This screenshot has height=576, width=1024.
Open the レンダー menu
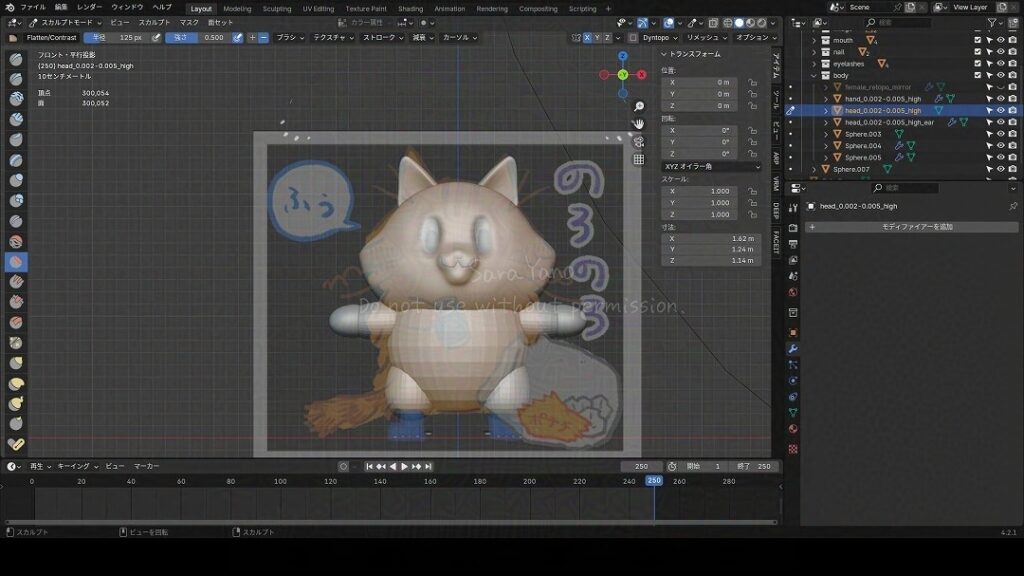[89, 7]
